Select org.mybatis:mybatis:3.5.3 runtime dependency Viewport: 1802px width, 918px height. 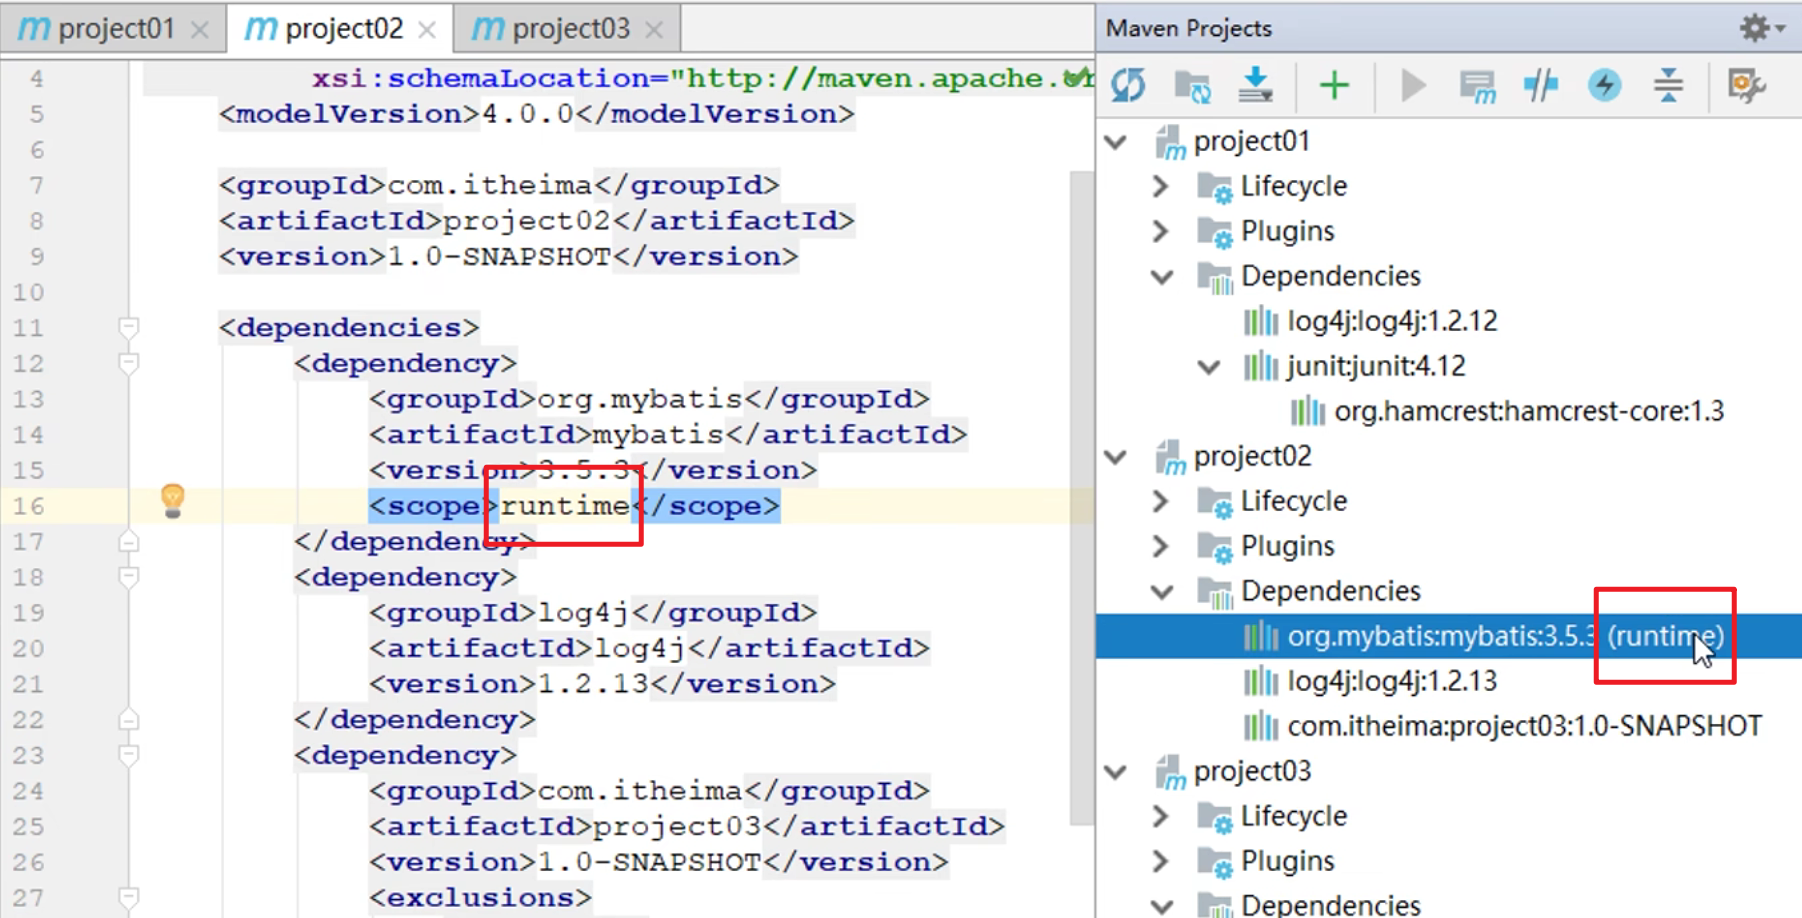click(x=1449, y=636)
